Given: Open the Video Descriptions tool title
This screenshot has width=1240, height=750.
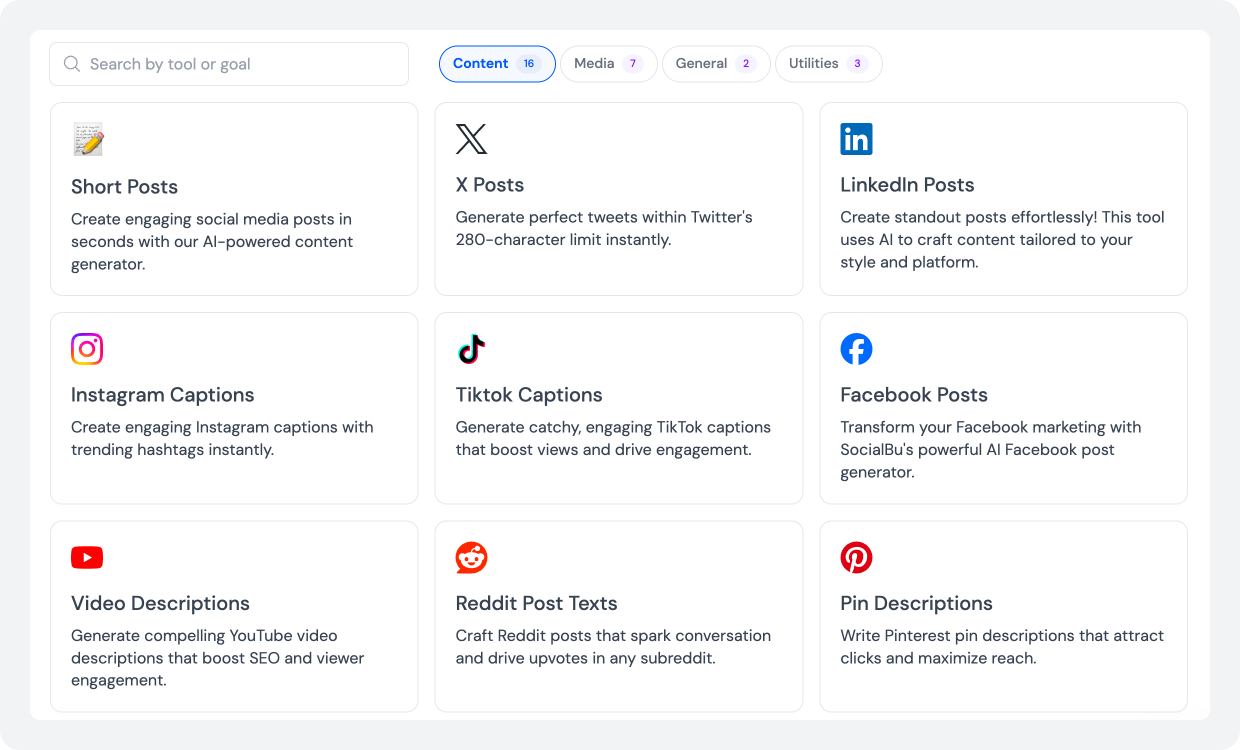Looking at the screenshot, I should tap(160, 604).
